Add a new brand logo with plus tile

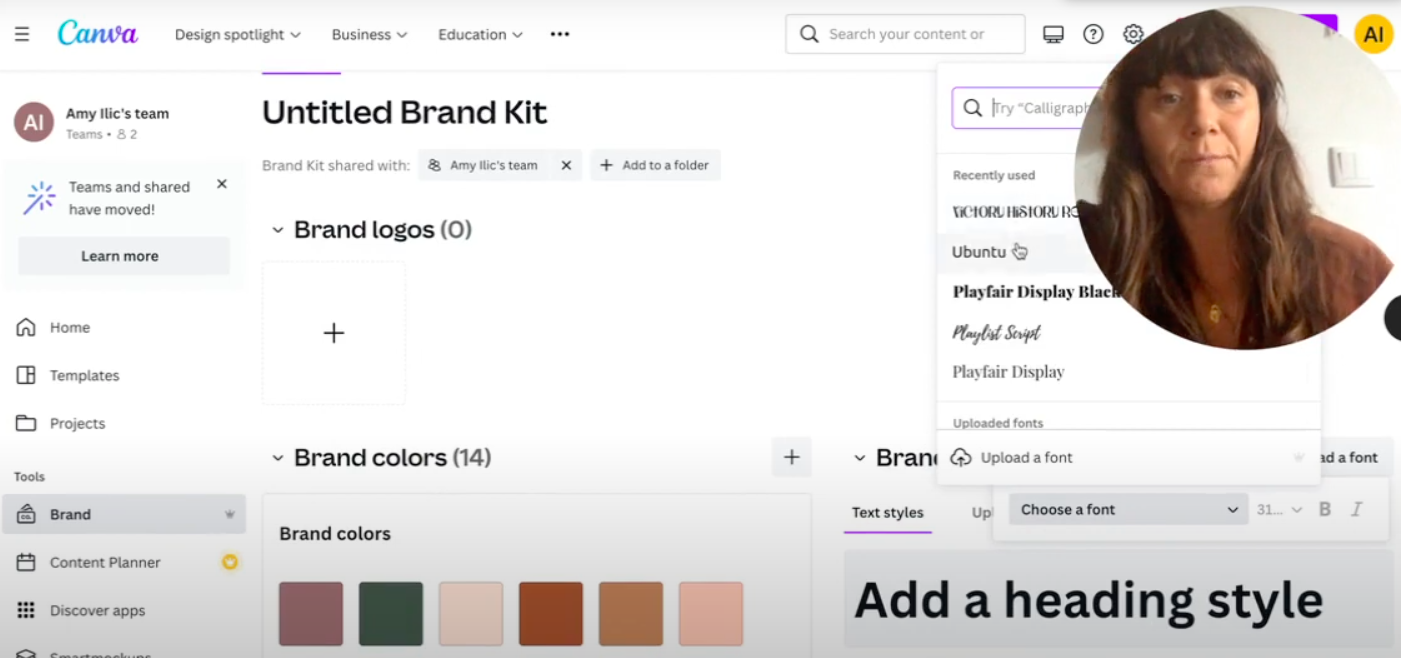pyautogui.click(x=334, y=333)
